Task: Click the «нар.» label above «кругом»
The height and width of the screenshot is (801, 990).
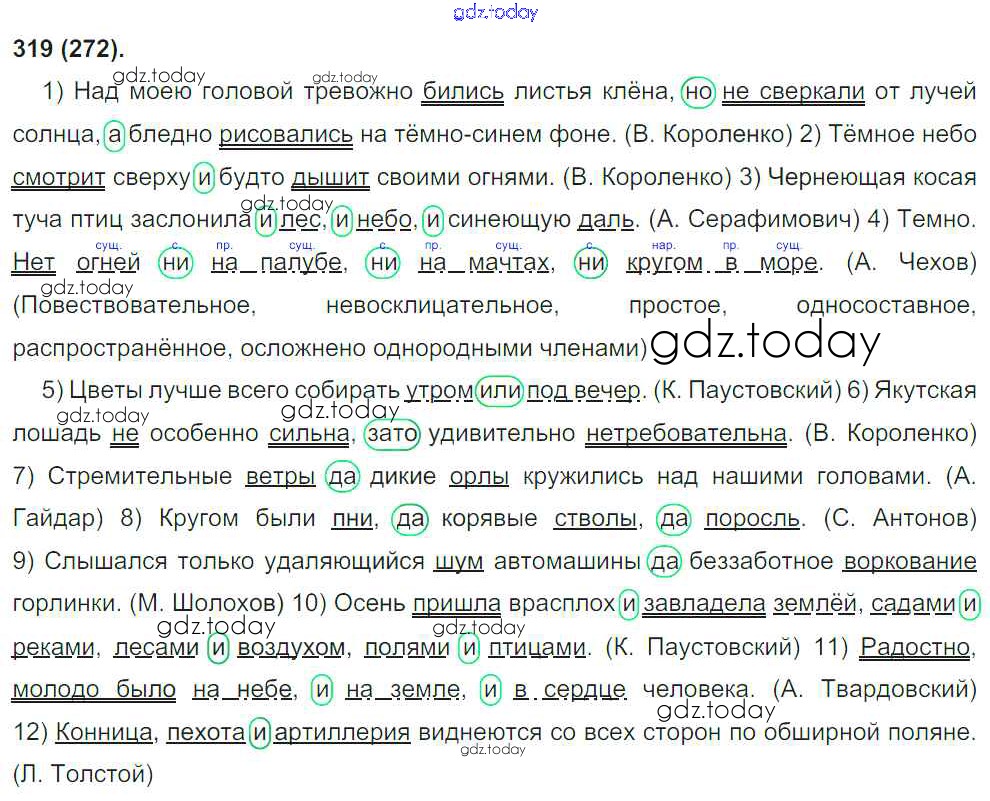Action: (x=663, y=245)
